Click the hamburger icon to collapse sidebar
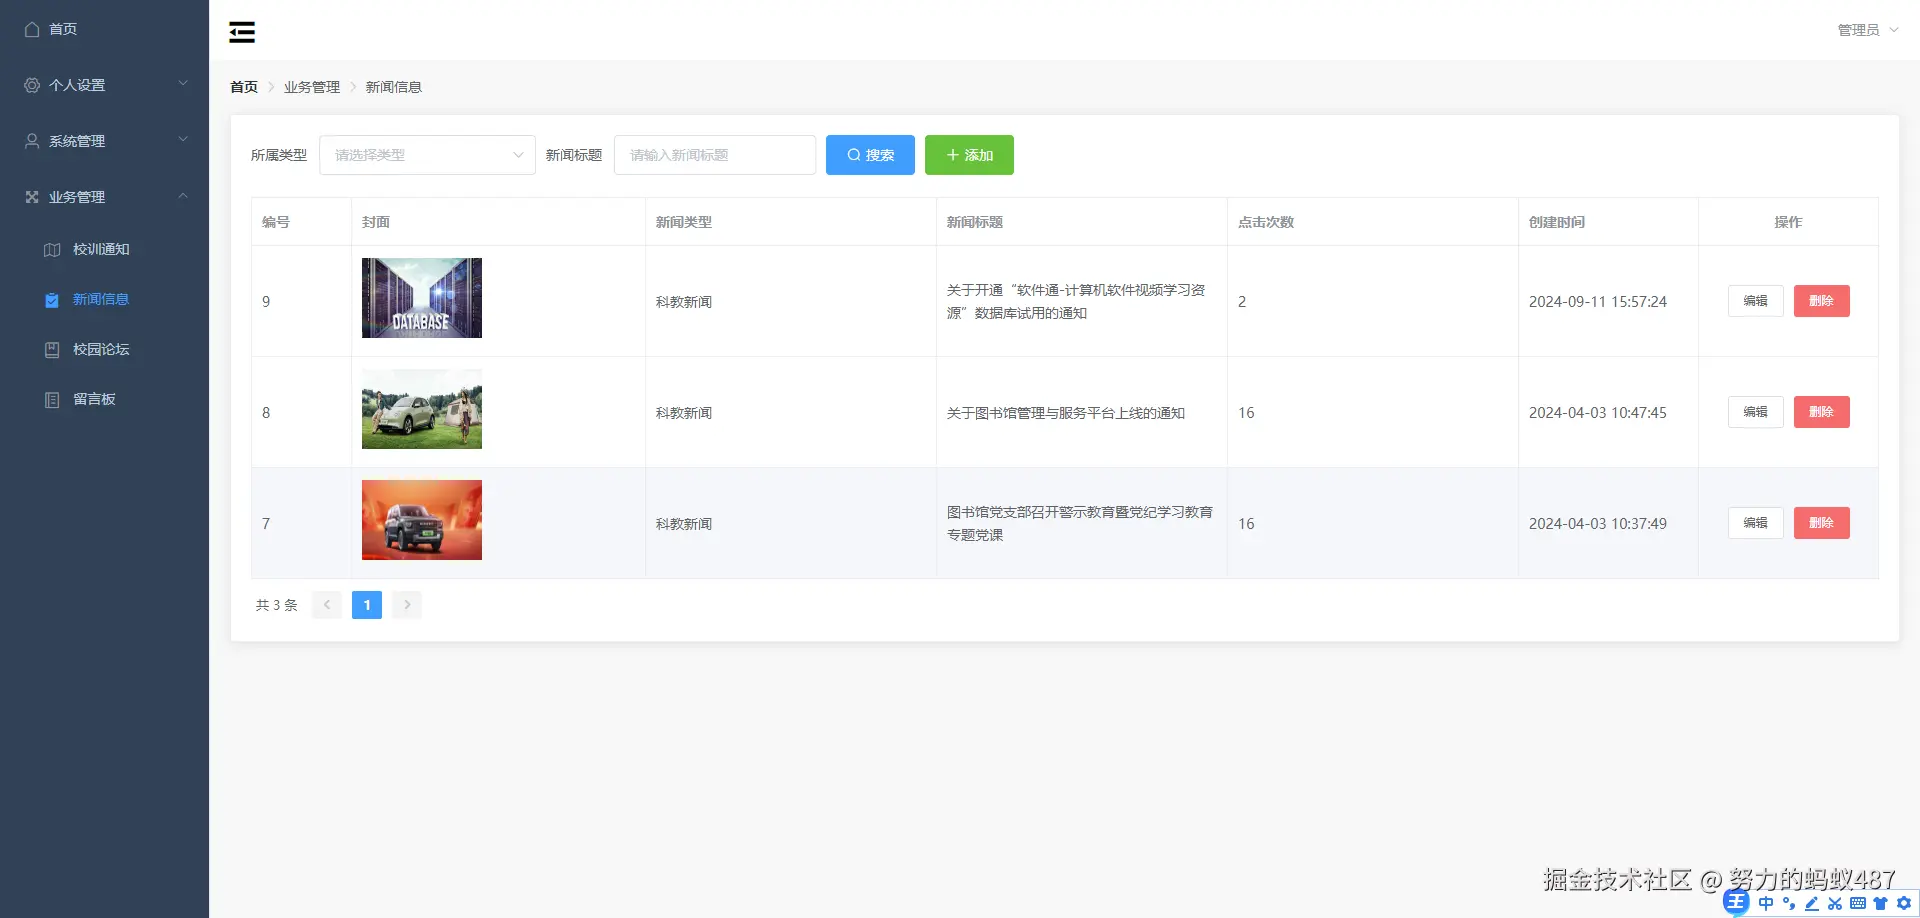This screenshot has height=918, width=1920. [241, 32]
